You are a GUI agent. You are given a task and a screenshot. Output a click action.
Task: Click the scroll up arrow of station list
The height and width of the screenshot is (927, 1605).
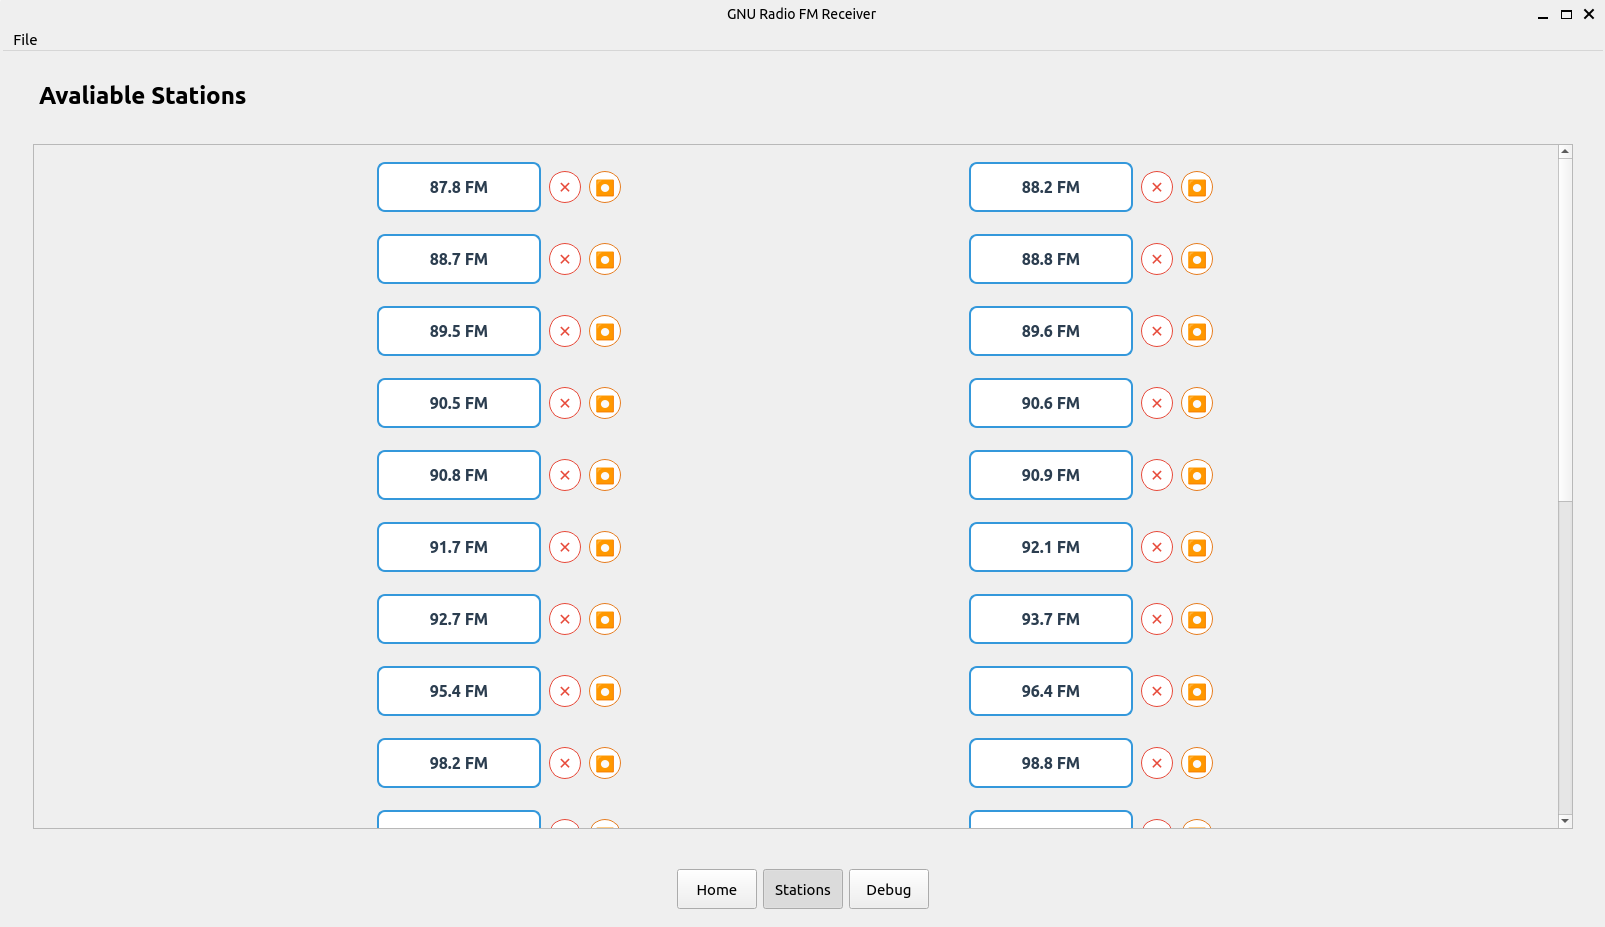click(1565, 152)
